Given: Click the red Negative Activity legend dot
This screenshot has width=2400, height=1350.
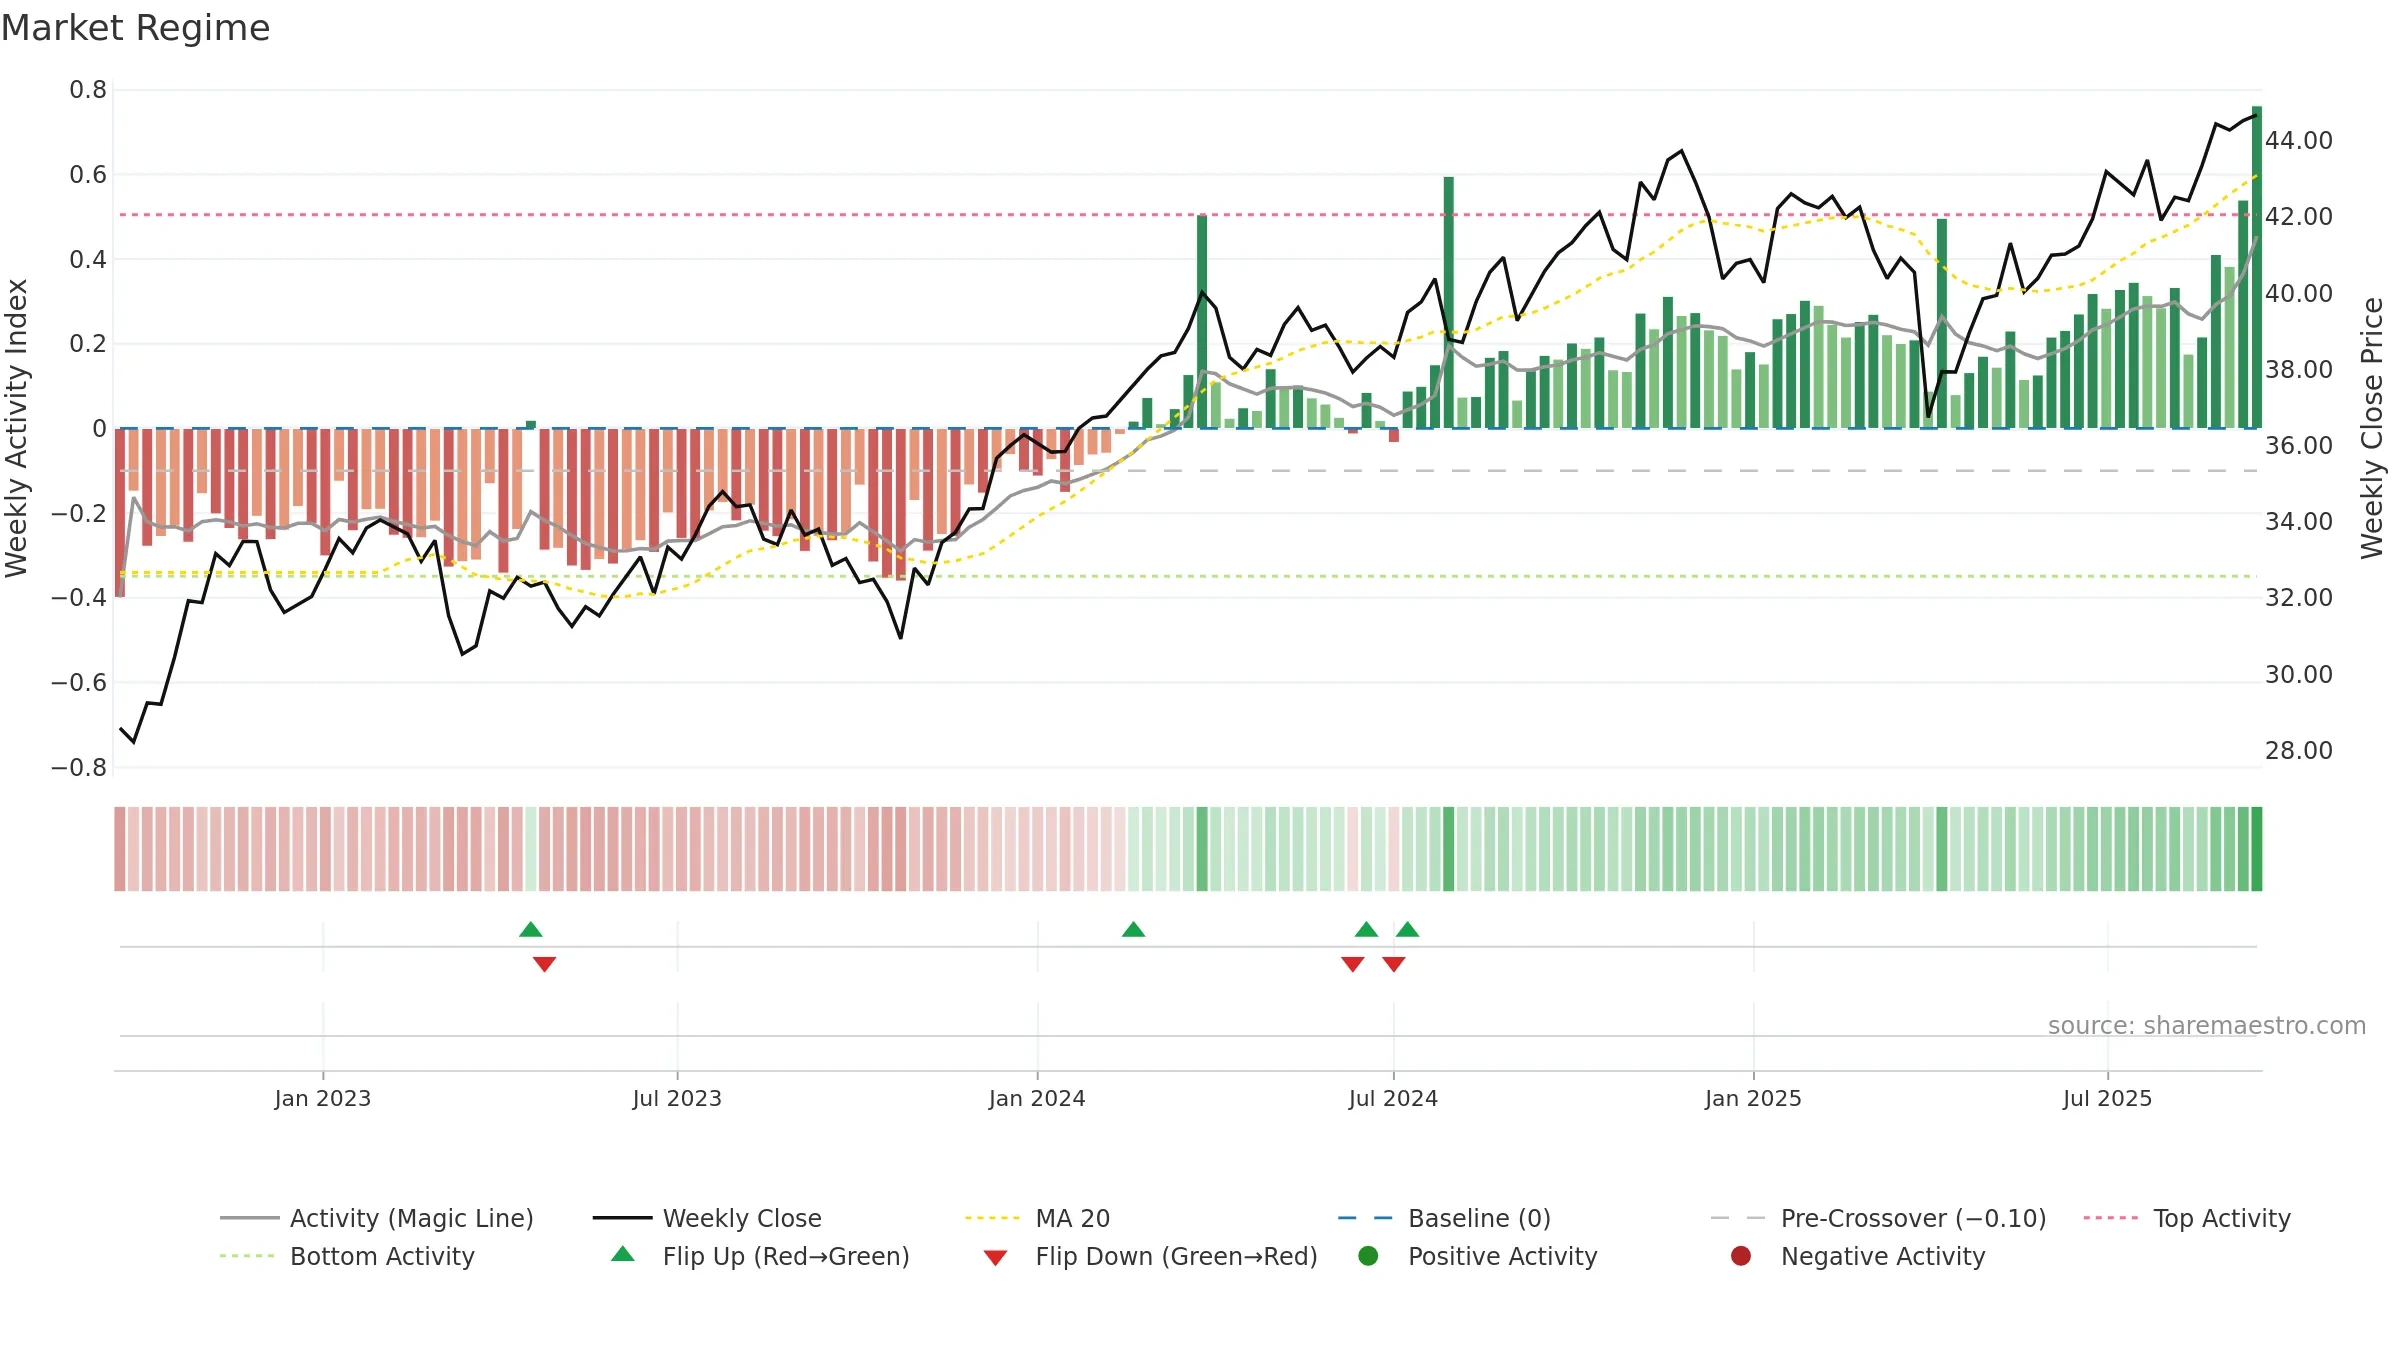Looking at the screenshot, I should coord(1741,1255).
